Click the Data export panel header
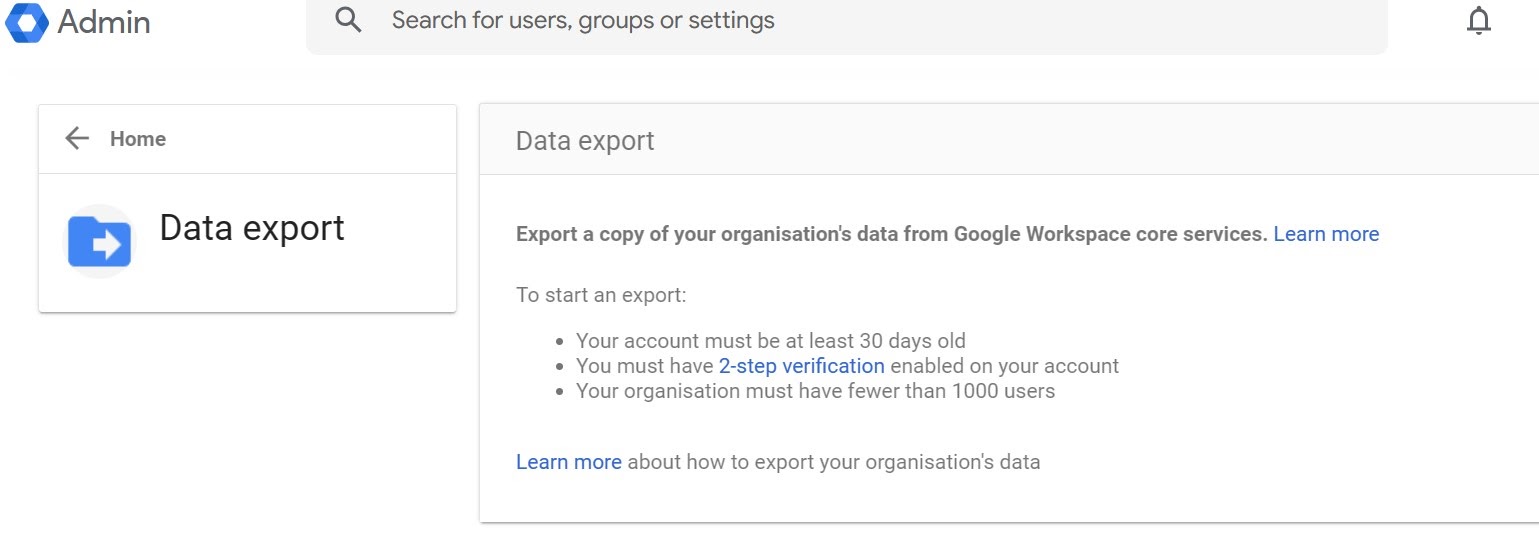Image resolution: width=1539 pixels, height=547 pixels. (585, 141)
